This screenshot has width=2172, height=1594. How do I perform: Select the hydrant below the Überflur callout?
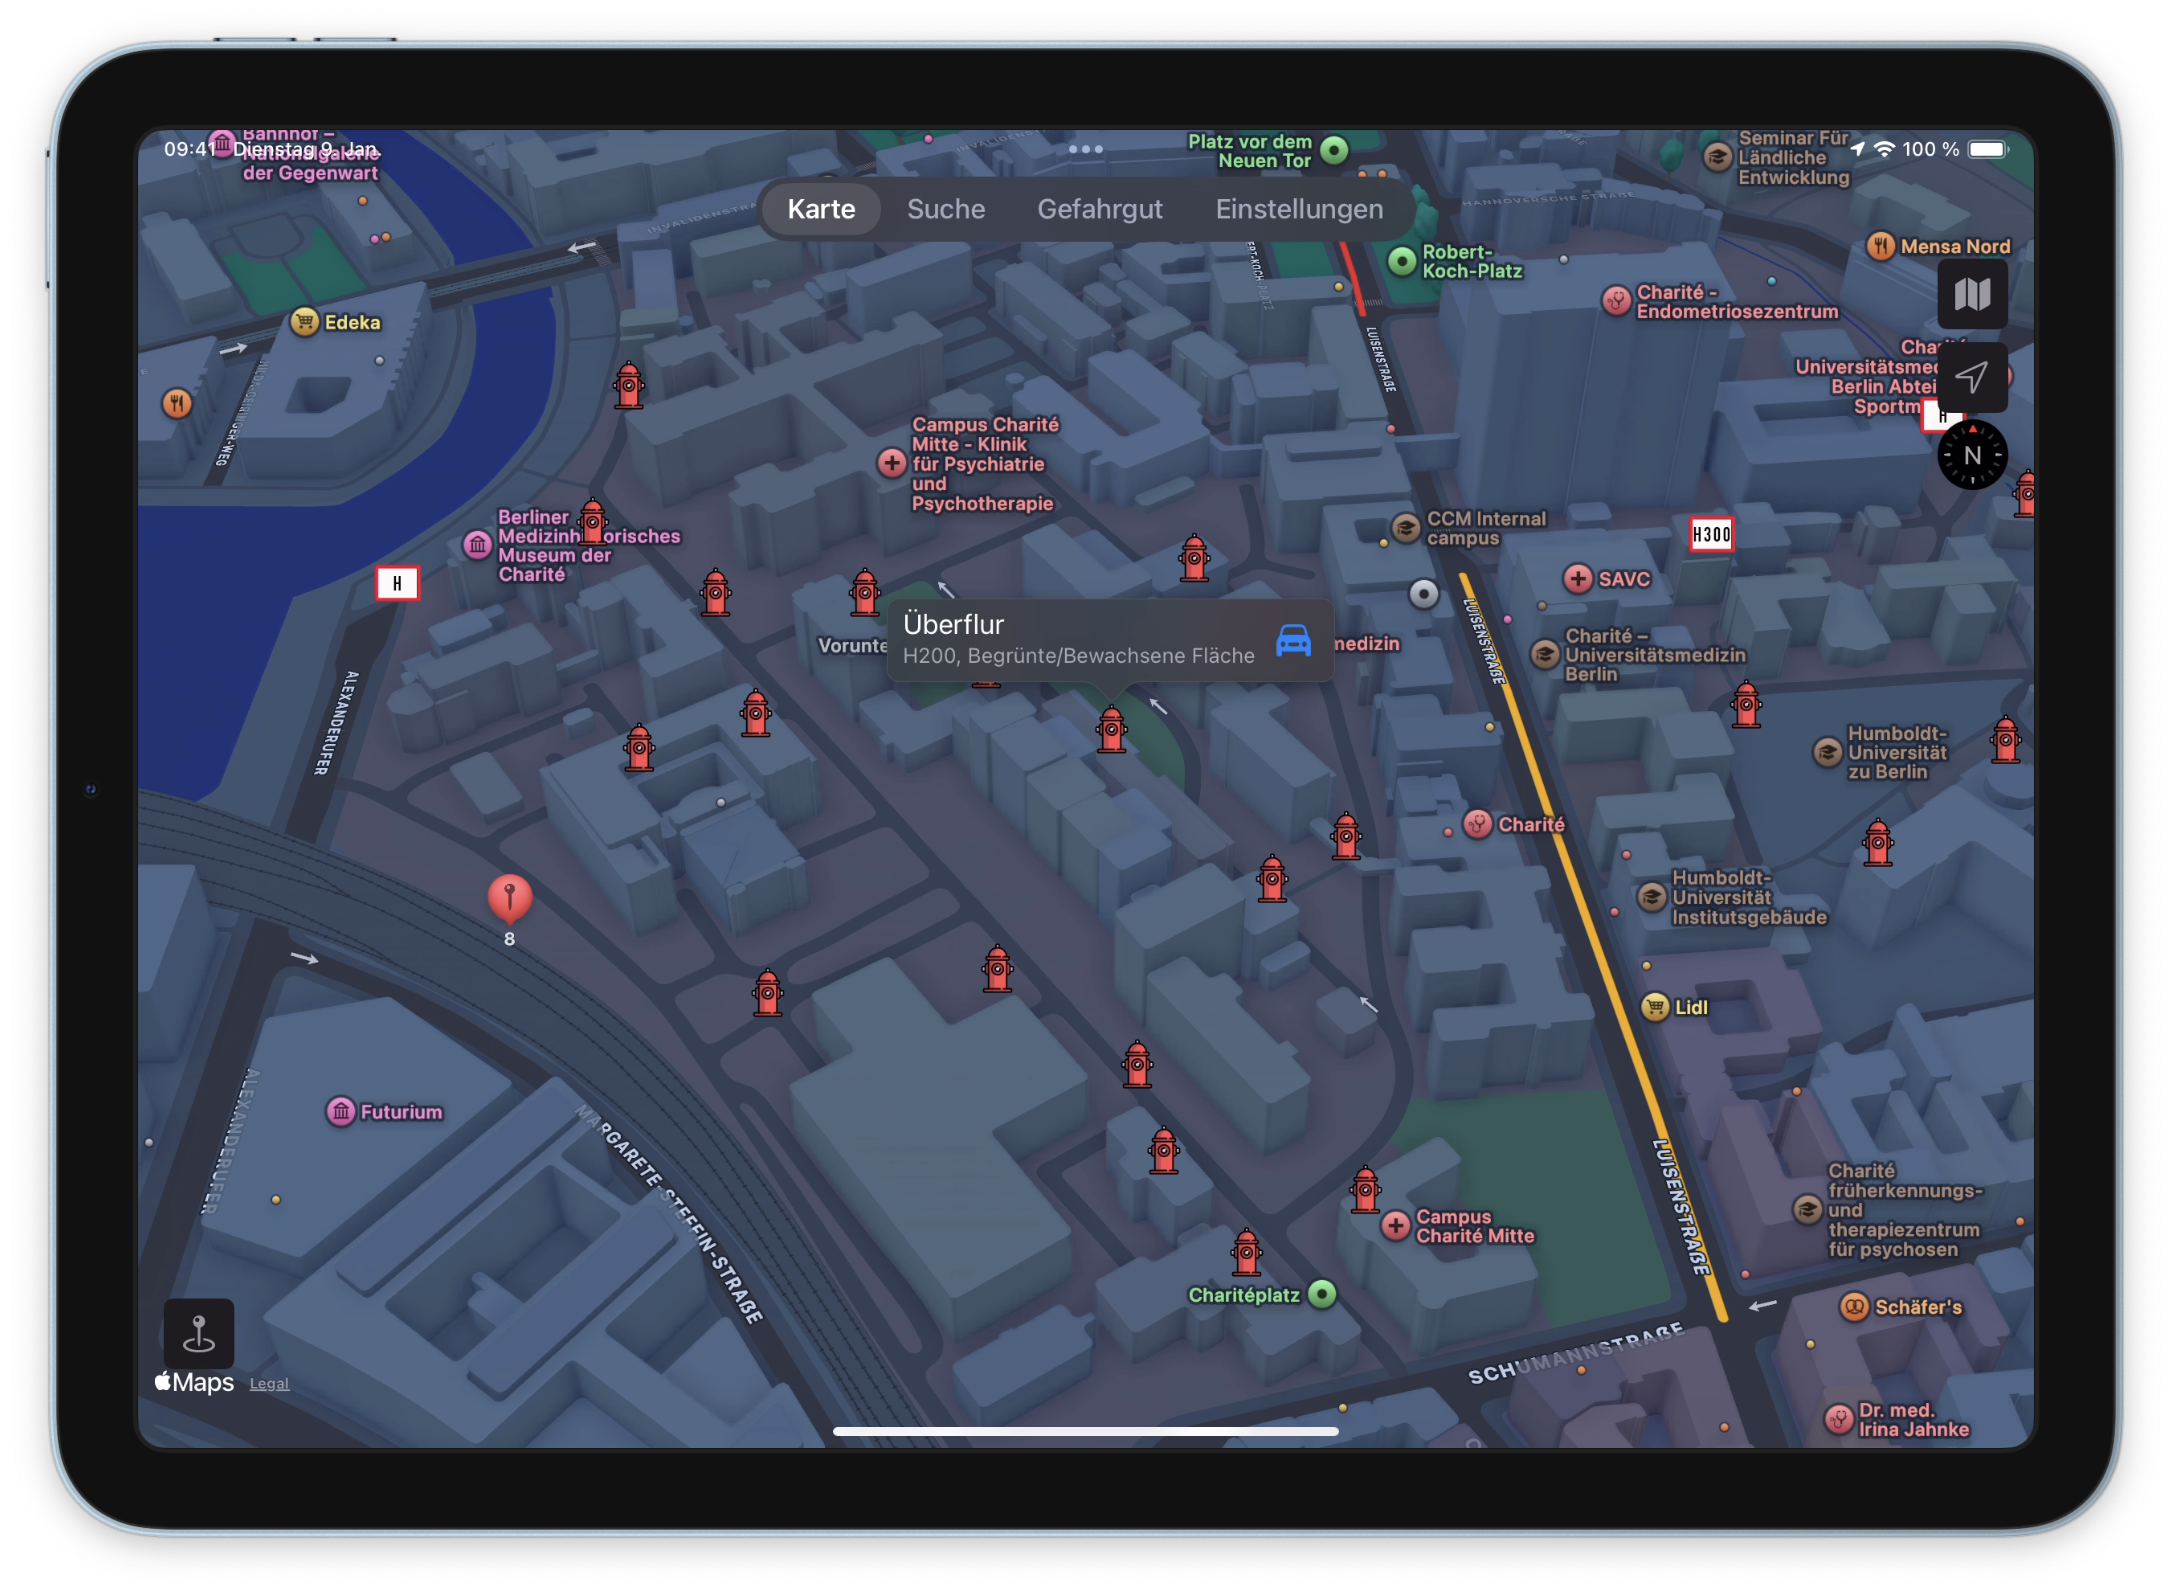(x=1111, y=728)
